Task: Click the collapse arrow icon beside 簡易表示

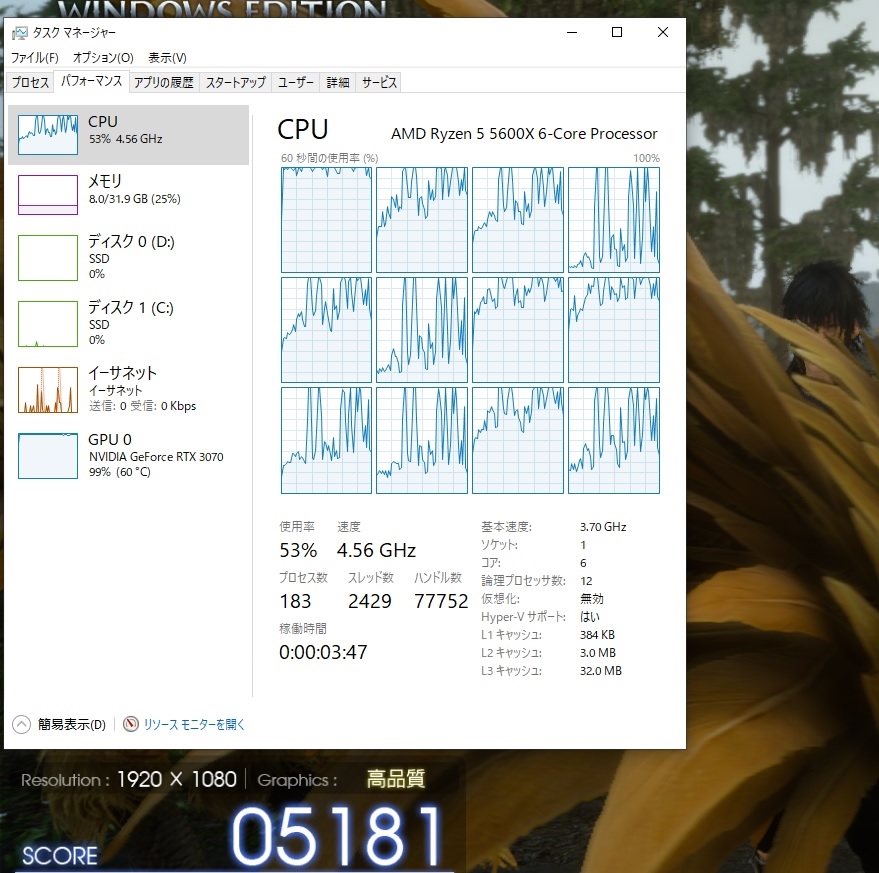Action: [x=21, y=724]
